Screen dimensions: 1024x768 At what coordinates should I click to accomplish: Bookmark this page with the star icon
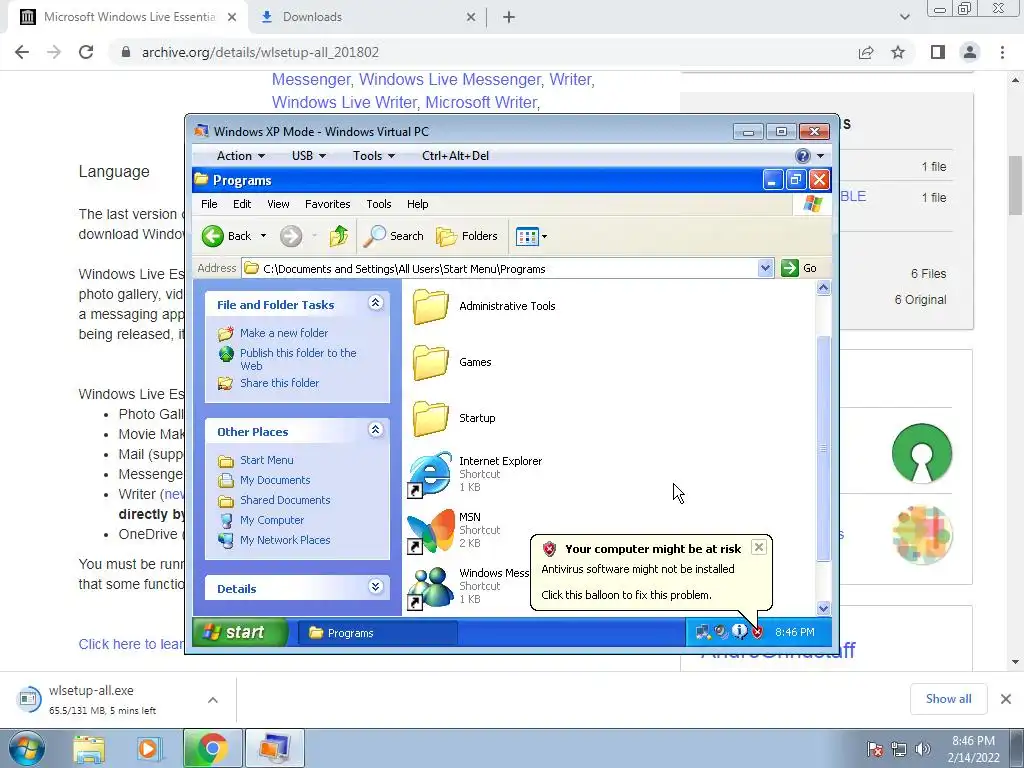(898, 52)
